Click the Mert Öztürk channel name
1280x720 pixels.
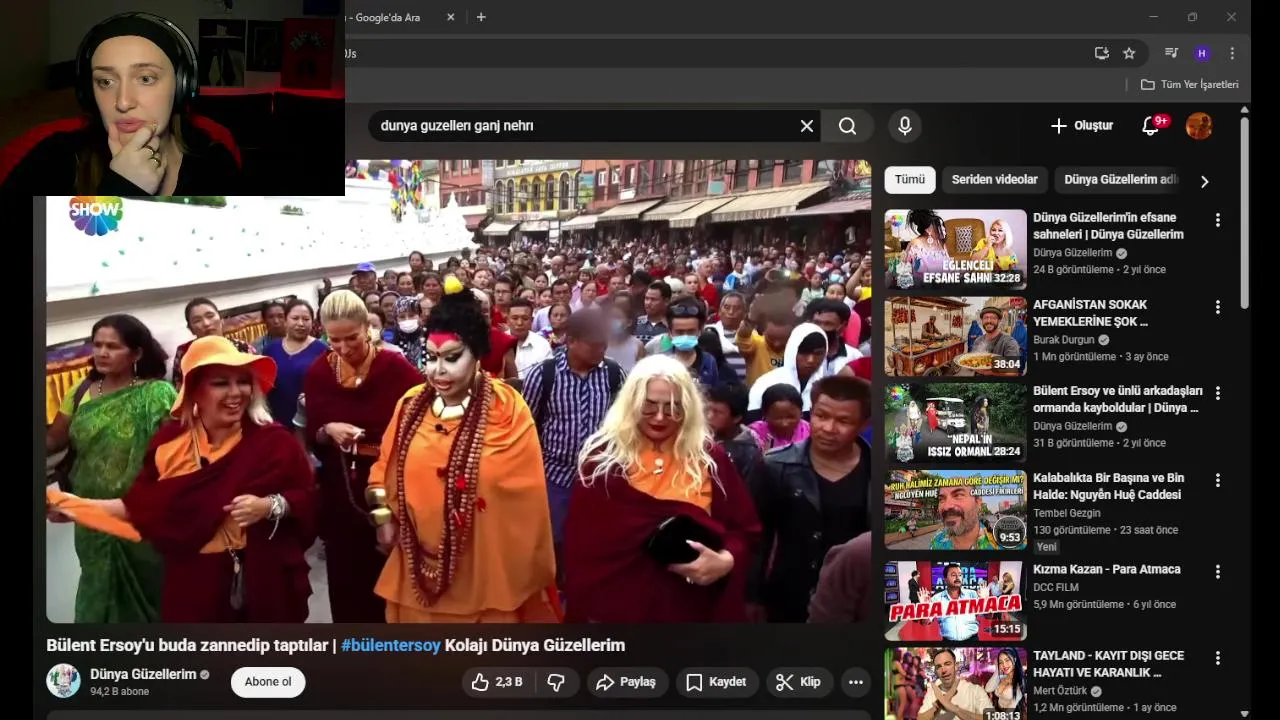point(1060,691)
